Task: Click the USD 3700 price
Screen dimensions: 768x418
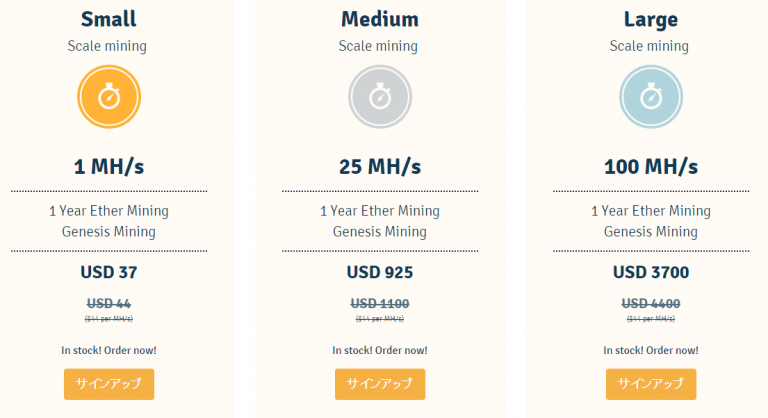Action: click(651, 272)
